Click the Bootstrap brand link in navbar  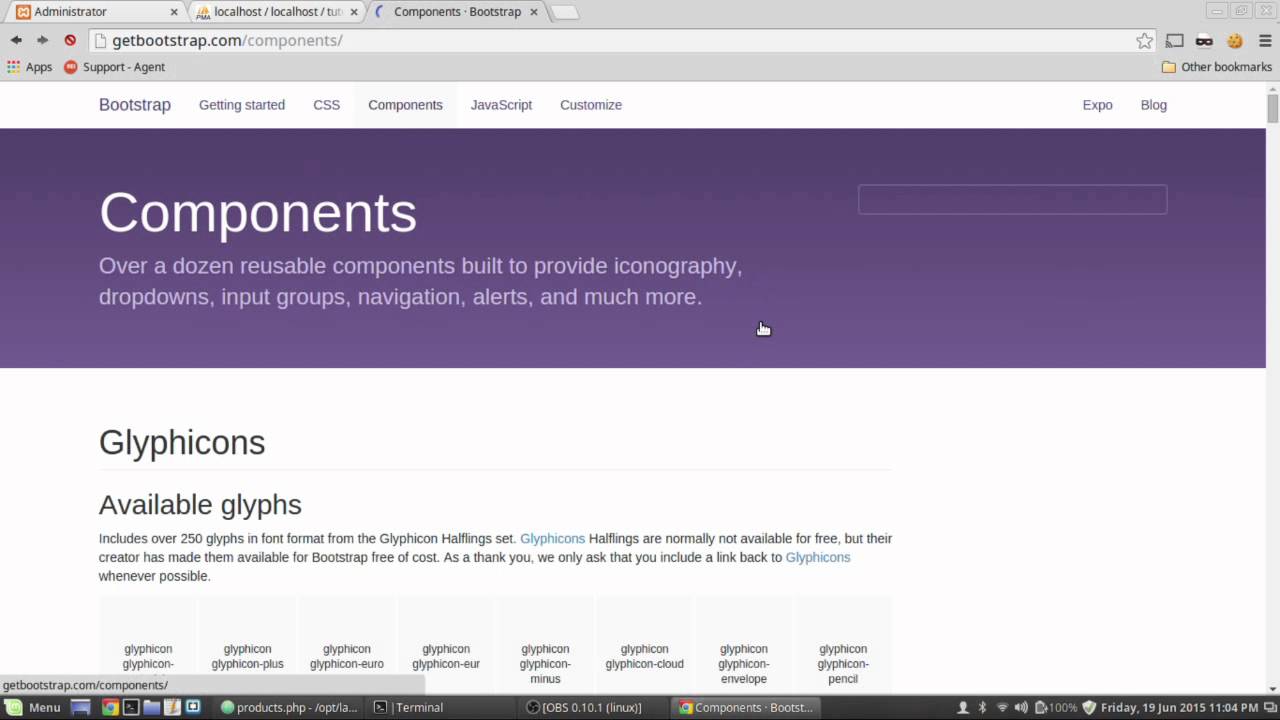135,105
